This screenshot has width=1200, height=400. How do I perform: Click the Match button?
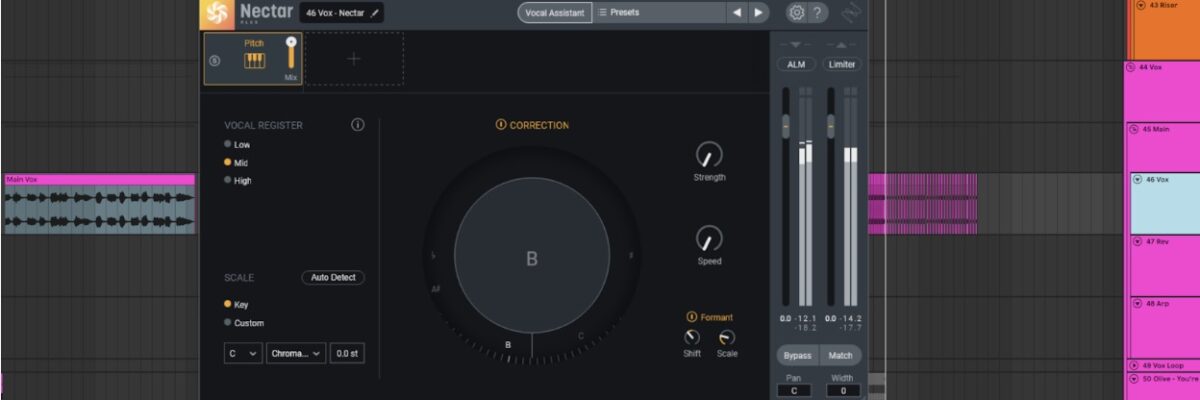841,355
